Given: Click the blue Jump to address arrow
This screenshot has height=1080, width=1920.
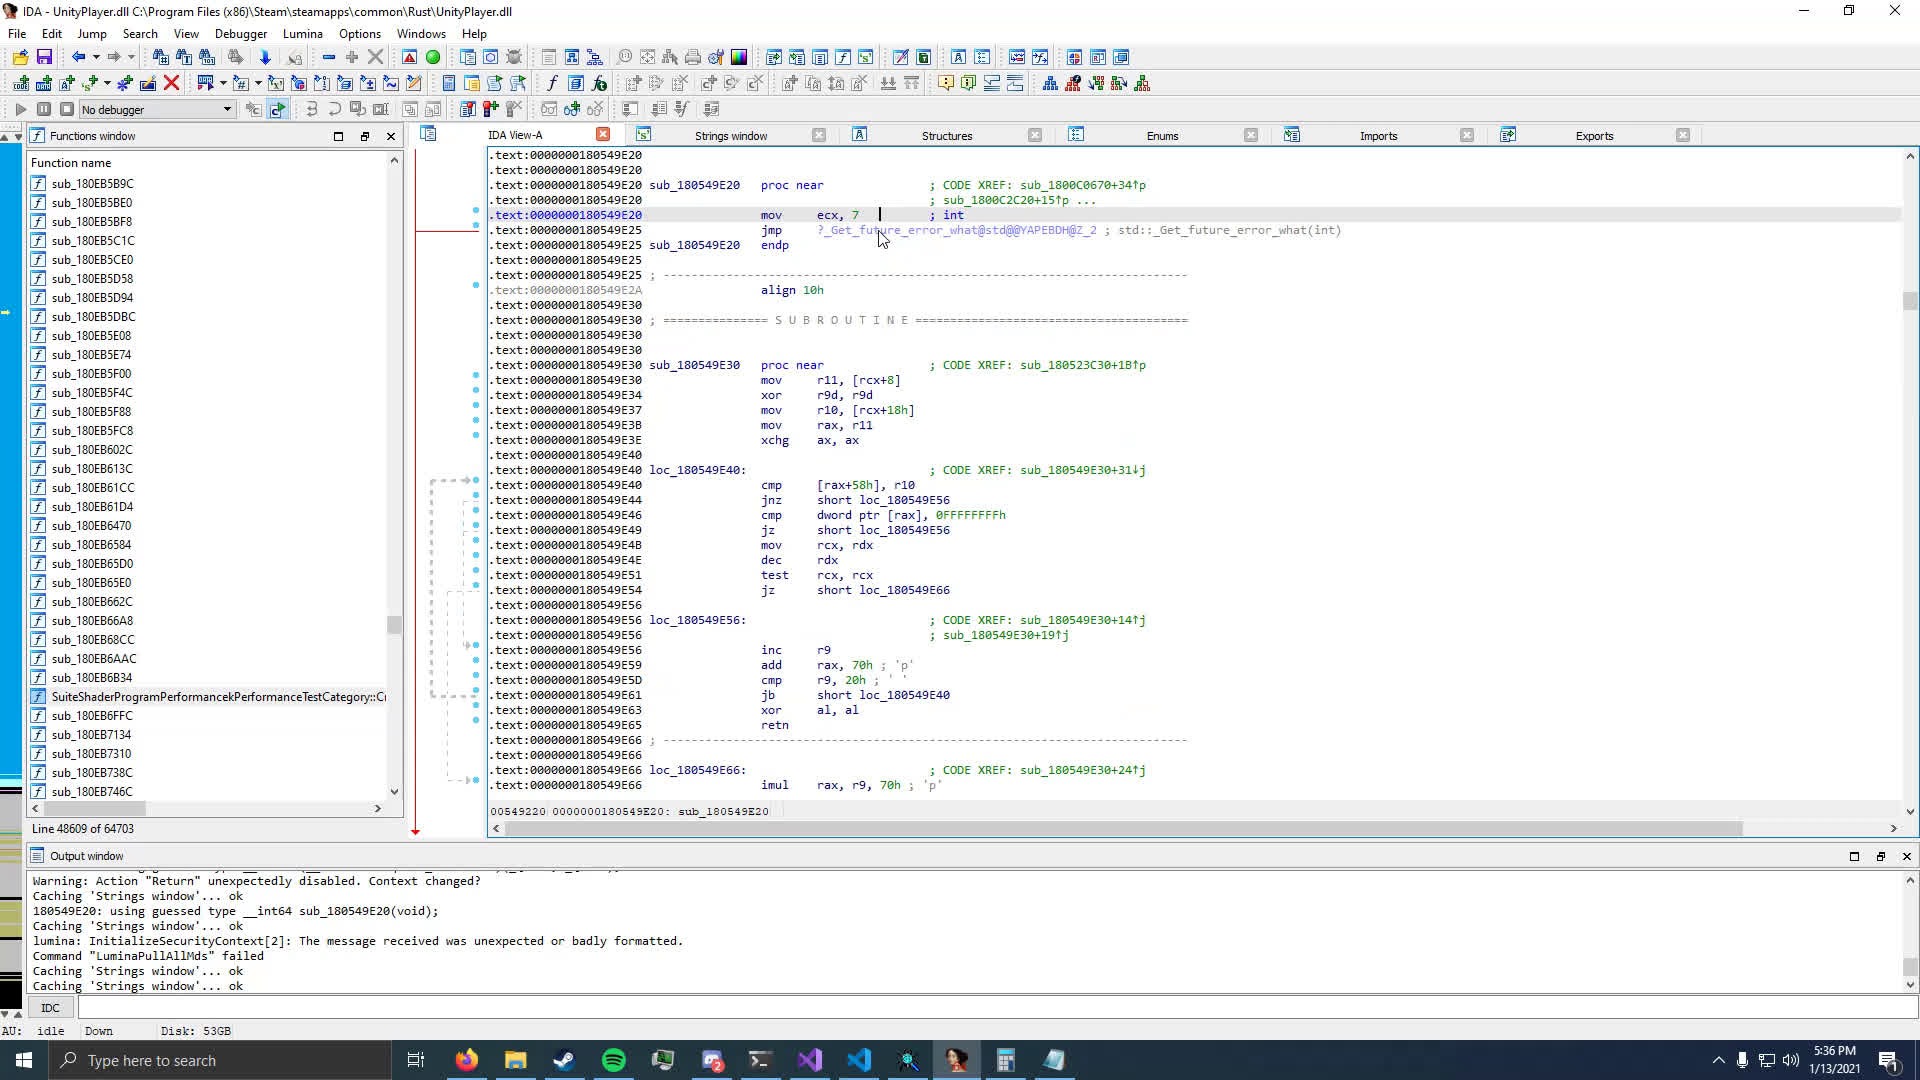Looking at the screenshot, I should 265,57.
